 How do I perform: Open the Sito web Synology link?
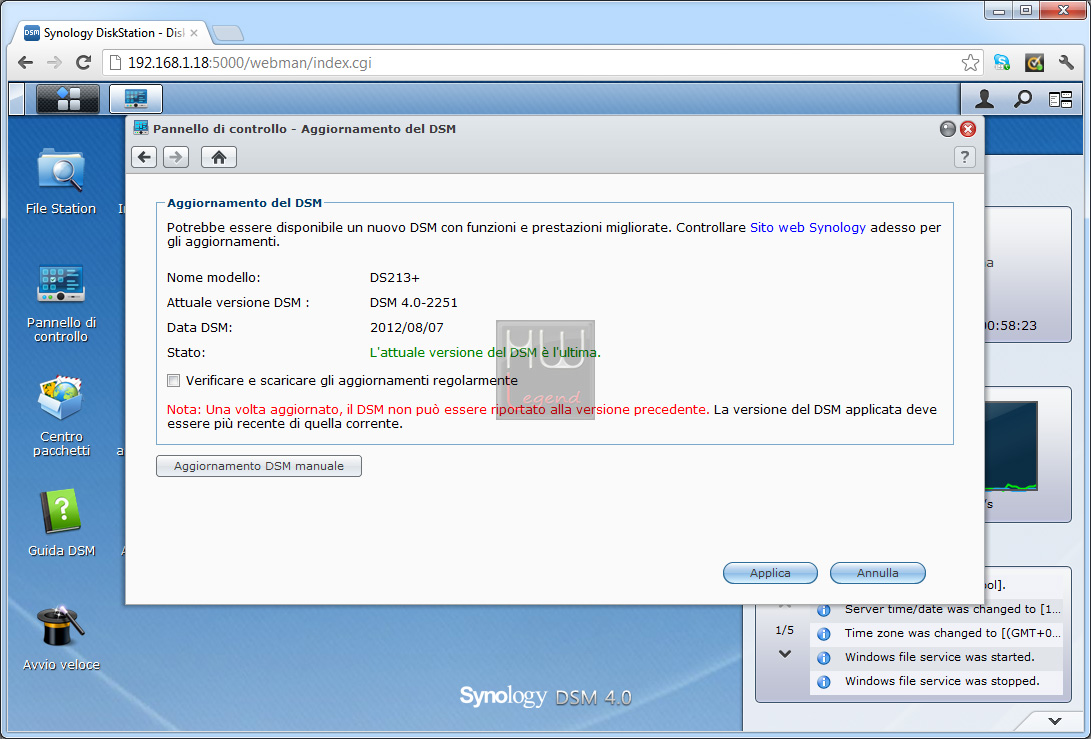coord(808,228)
